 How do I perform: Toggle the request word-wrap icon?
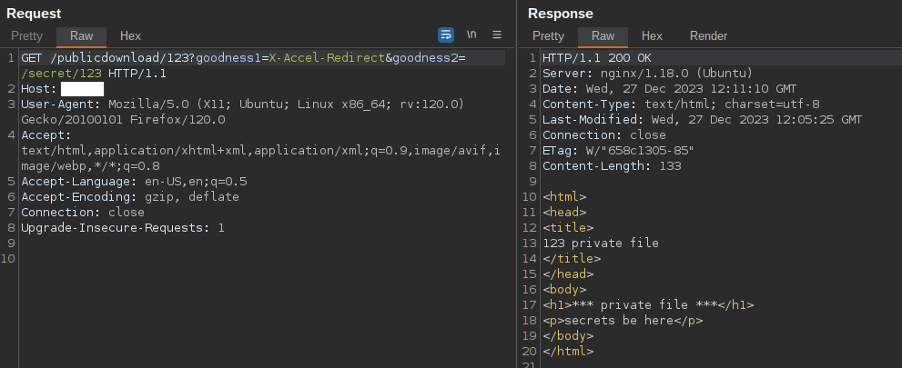point(446,35)
